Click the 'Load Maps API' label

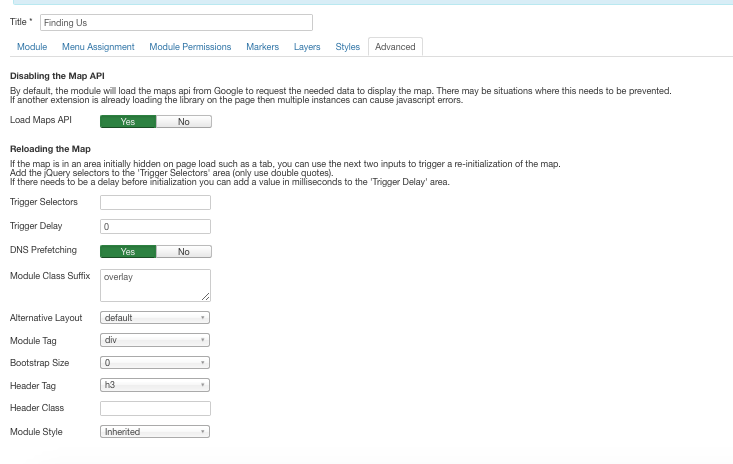(x=41, y=120)
